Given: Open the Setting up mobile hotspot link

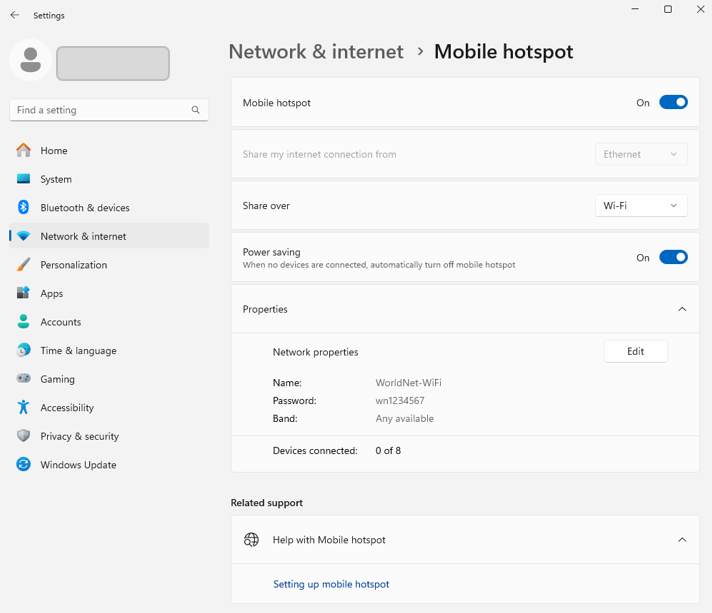Looking at the screenshot, I should tap(331, 584).
